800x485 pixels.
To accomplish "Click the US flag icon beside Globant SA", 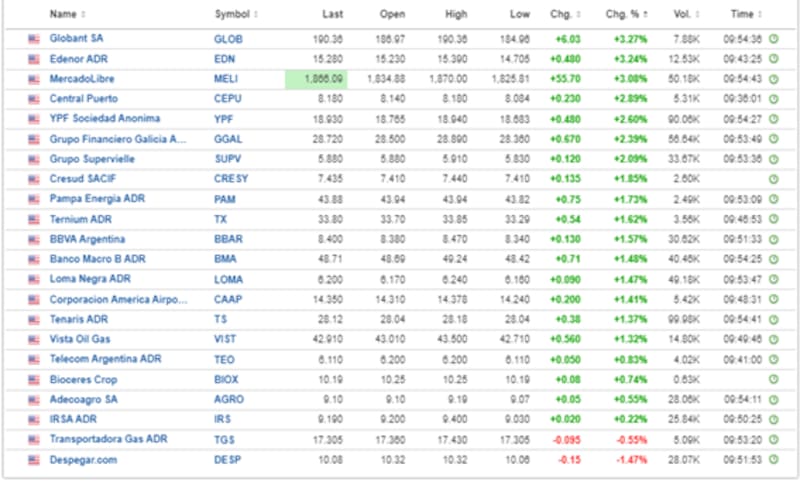I will 34,39.
